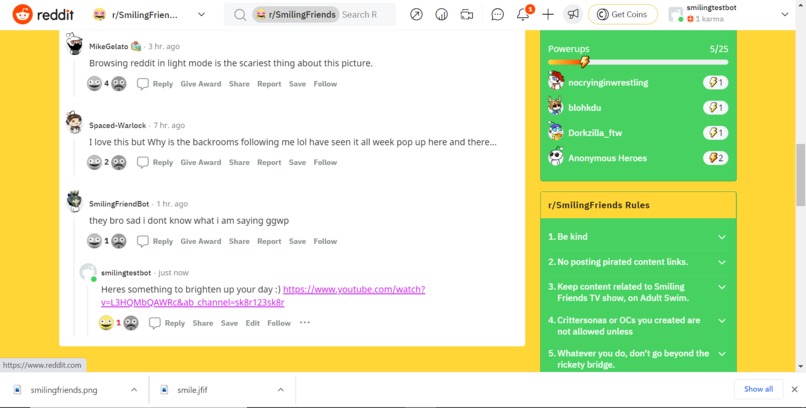Click Share on Spaced-Warlock's comment
The width and height of the screenshot is (806, 408).
239,162
